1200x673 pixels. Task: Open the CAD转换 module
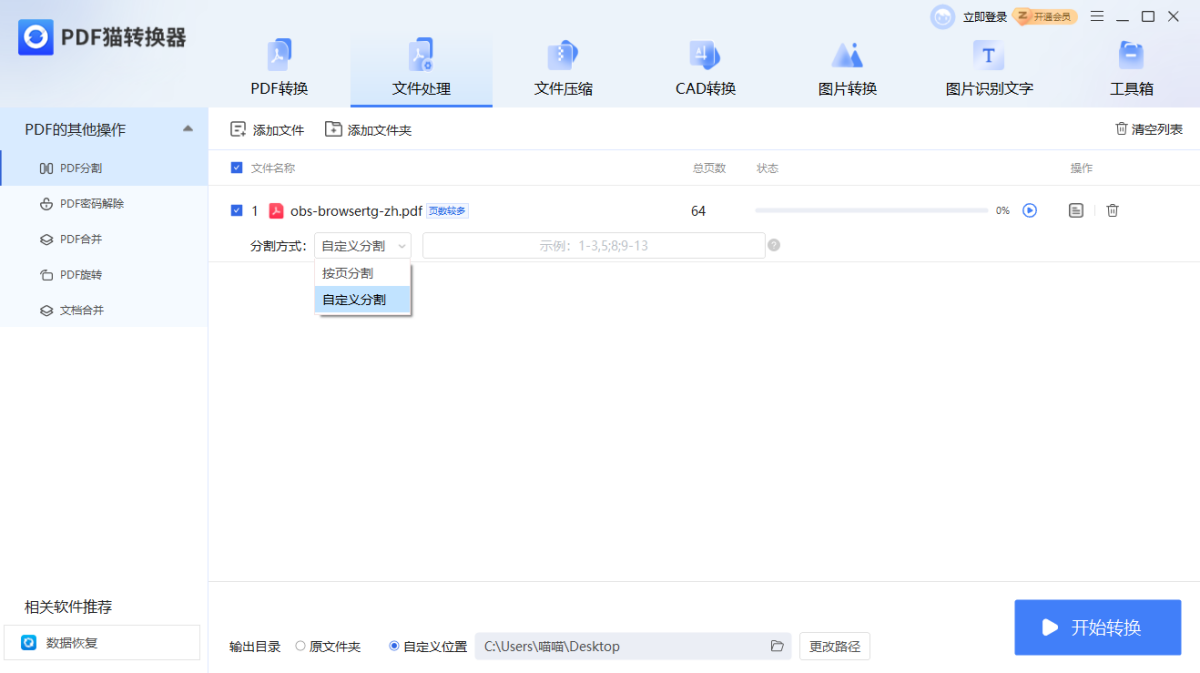pos(705,70)
